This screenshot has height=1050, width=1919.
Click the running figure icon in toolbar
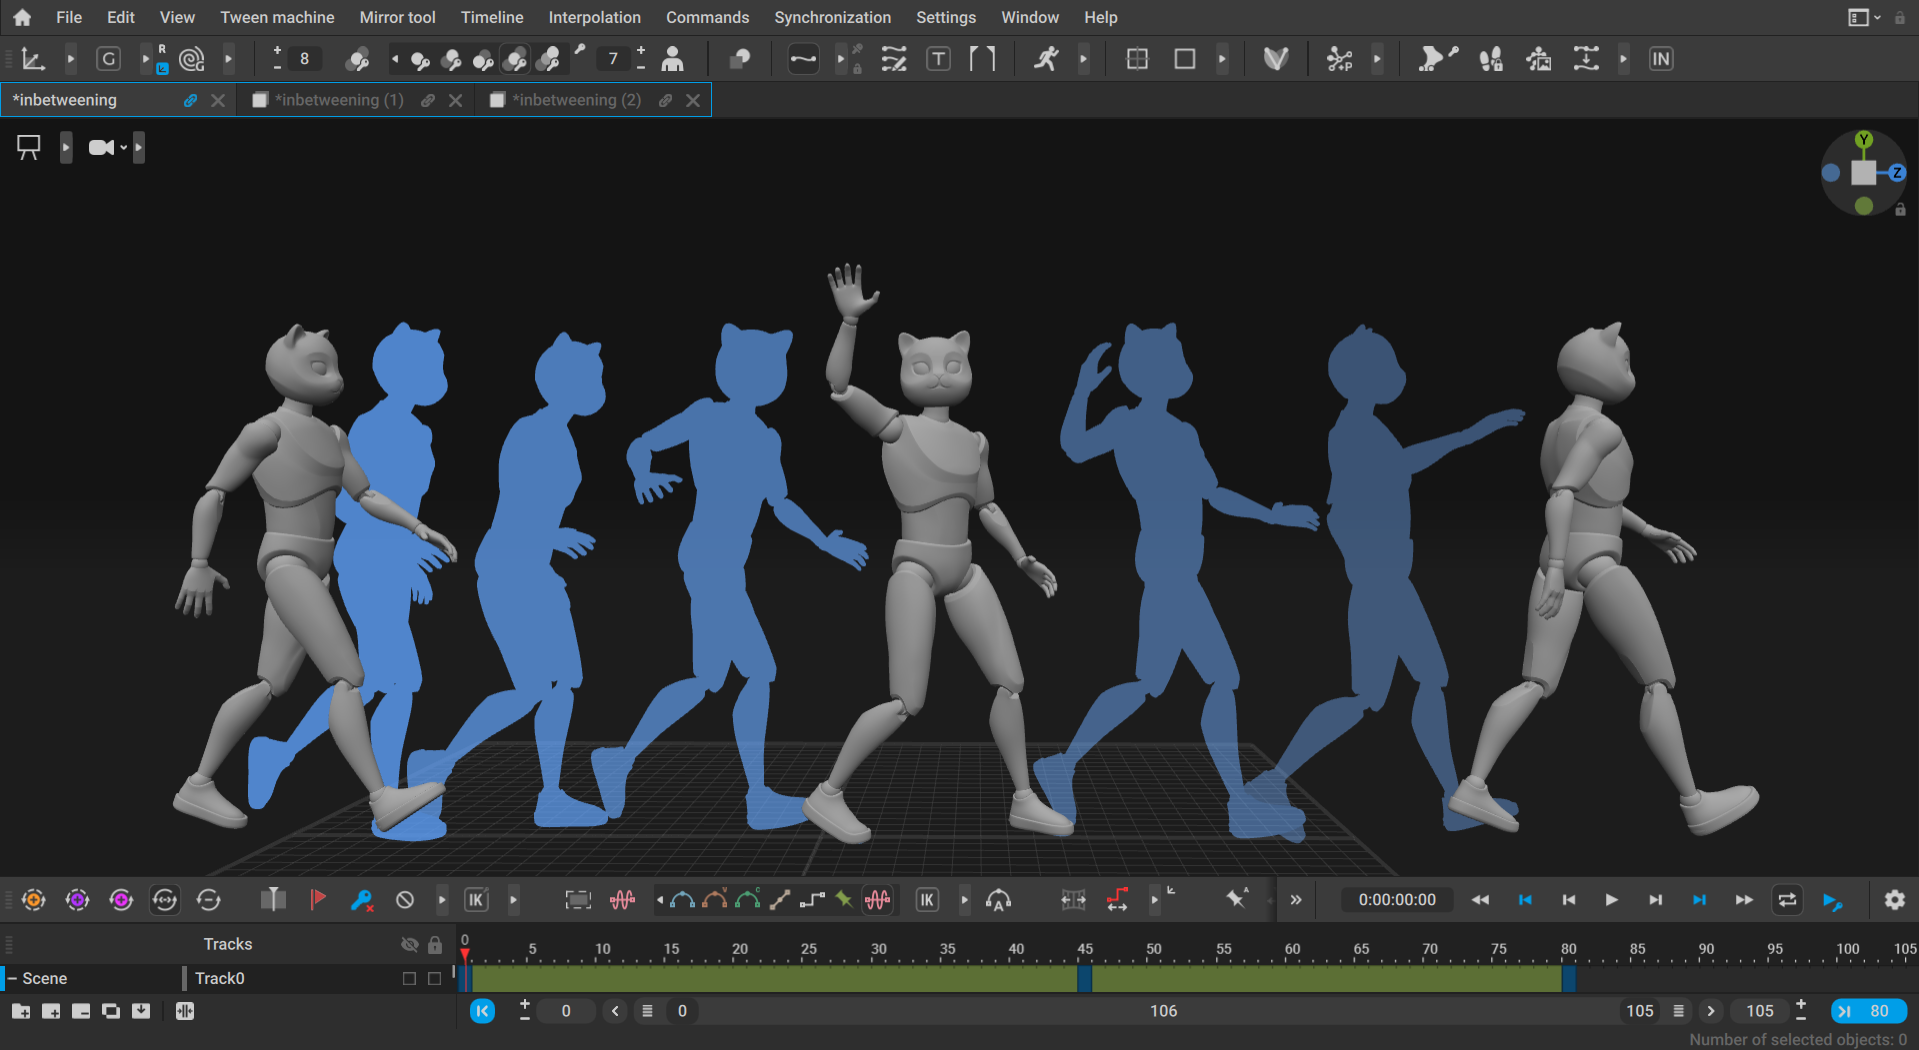pyautogui.click(x=1046, y=59)
